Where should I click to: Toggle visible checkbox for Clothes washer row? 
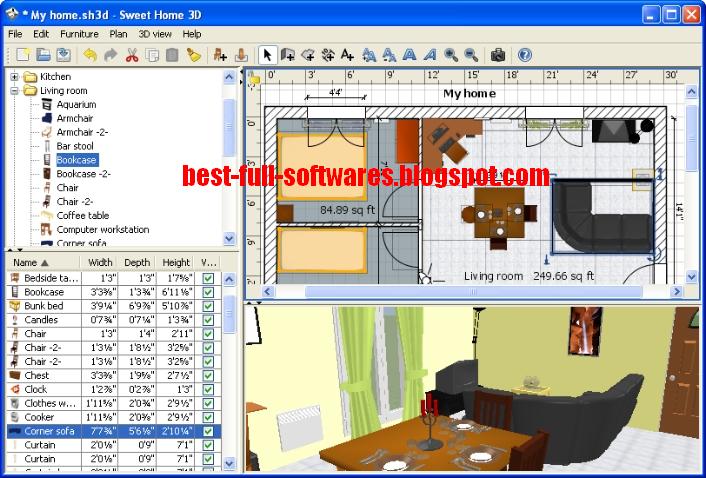coord(208,403)
